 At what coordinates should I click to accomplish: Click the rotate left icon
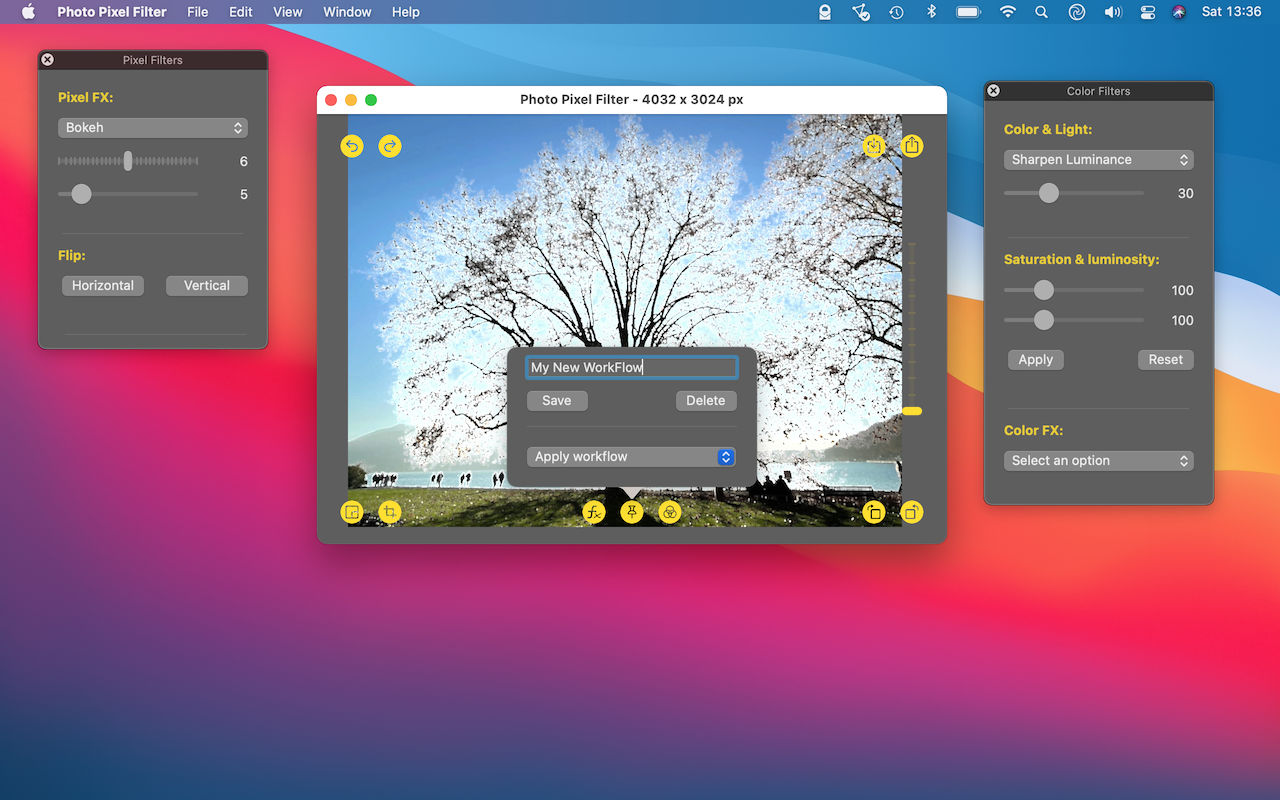click(x=874, y=513)
